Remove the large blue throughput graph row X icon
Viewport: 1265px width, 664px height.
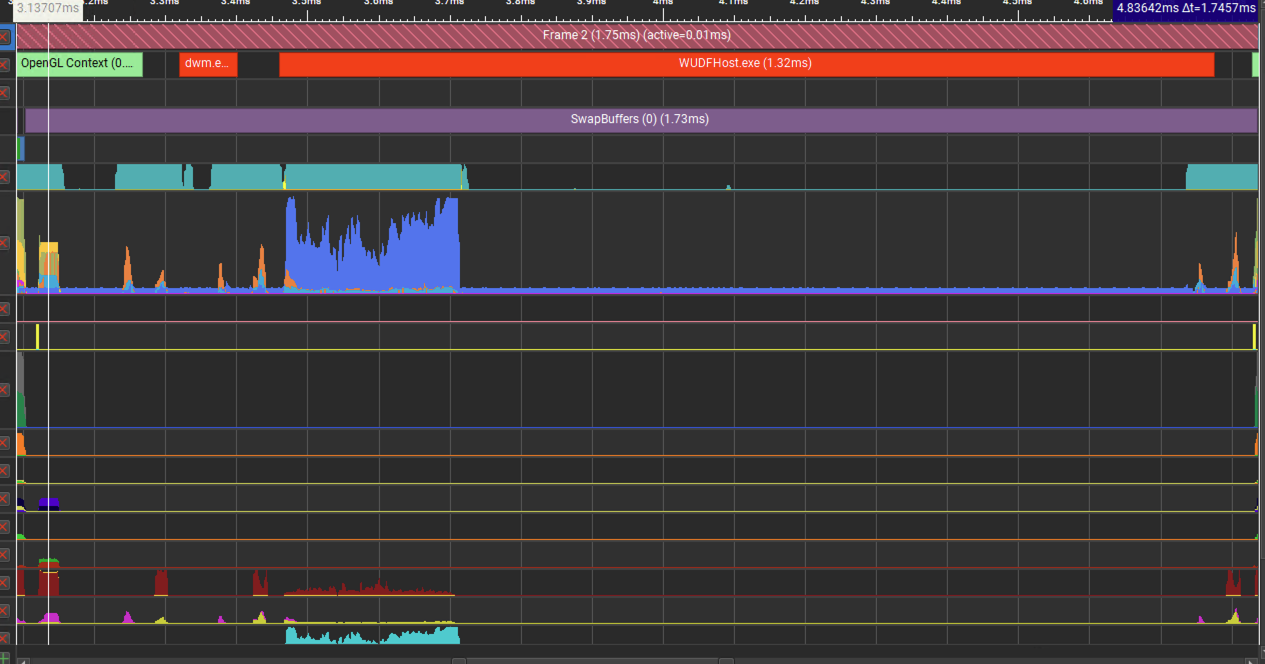pyautogui.click(x=5, y=243)
